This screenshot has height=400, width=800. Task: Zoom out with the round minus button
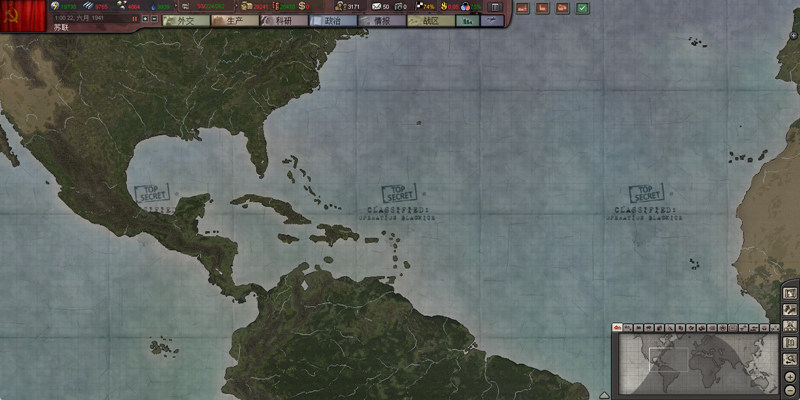[x=790, y=391]
